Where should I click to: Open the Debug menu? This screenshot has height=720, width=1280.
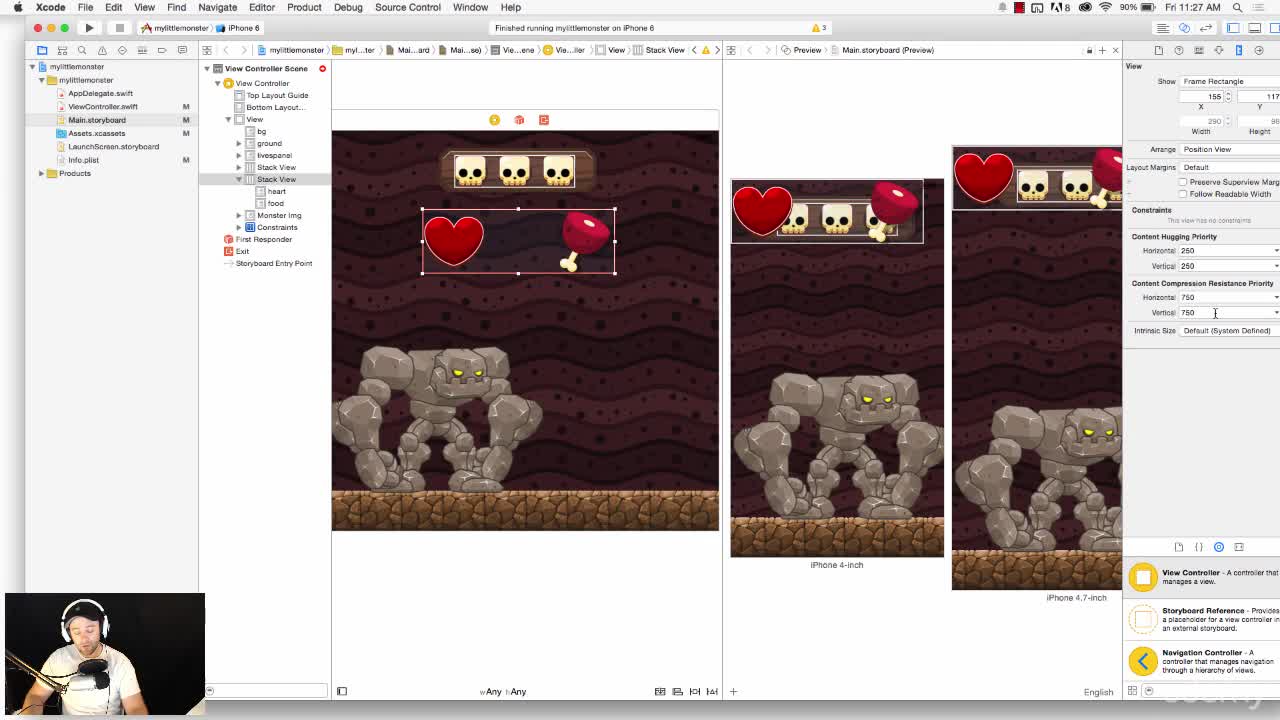point(348,7)
